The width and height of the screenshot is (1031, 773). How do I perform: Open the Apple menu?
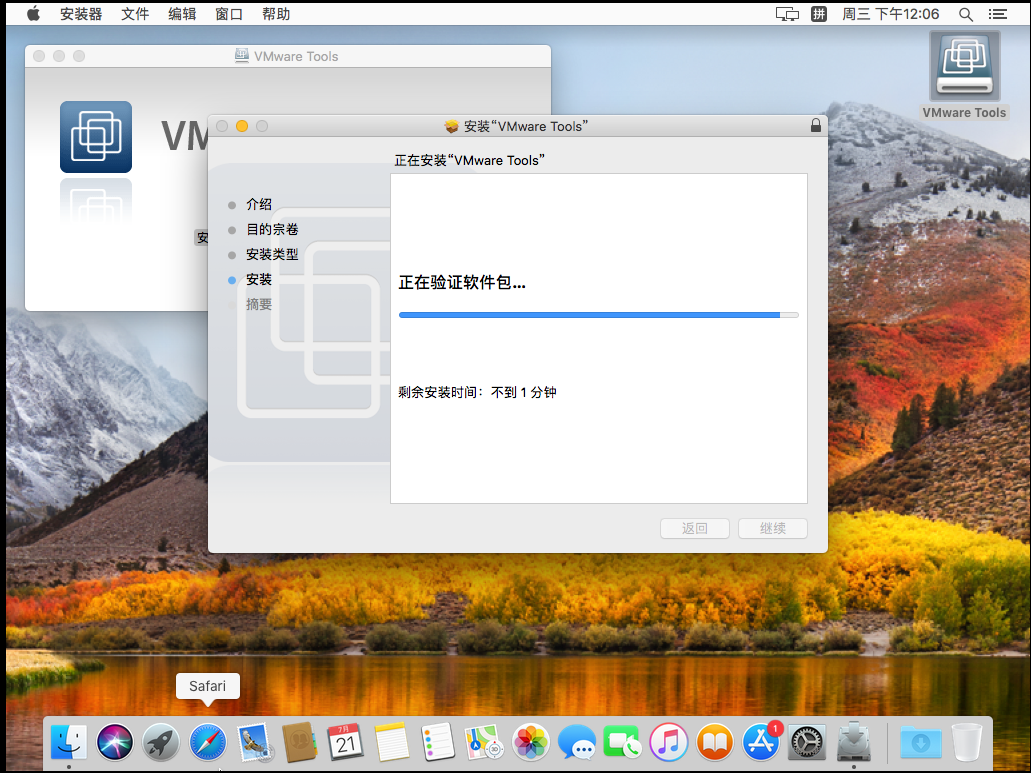coord(33,14)
